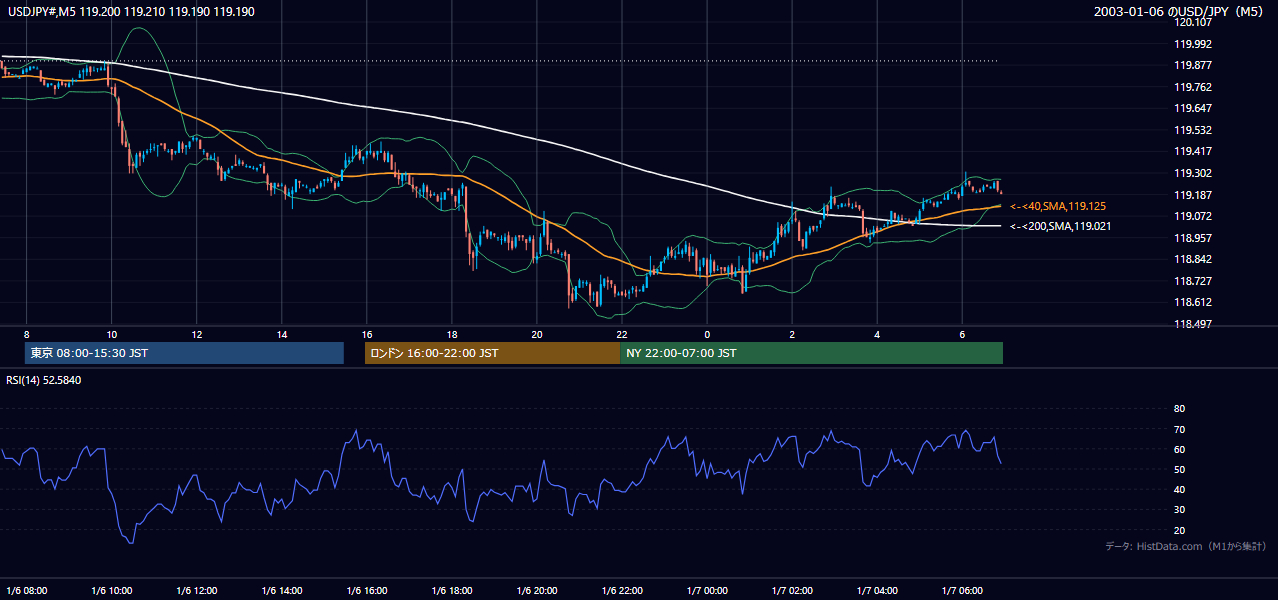Click RSI scale value 40
Viewport: 1278px width, 600px height.
tap(1179, 489)
